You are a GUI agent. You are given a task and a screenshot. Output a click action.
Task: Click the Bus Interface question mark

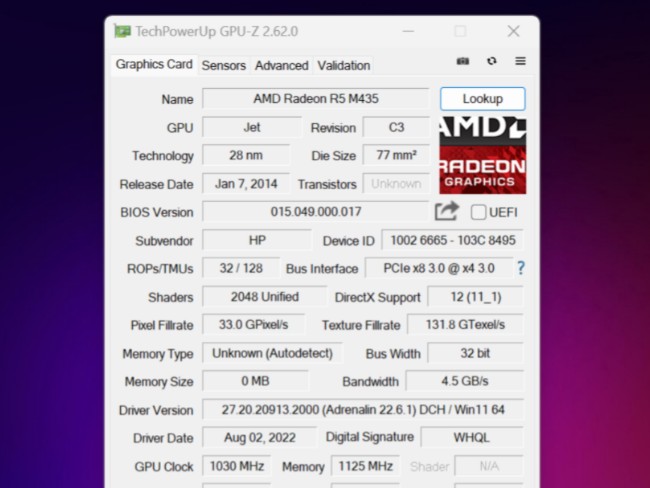pyautogui.click(x=521, y=268)
